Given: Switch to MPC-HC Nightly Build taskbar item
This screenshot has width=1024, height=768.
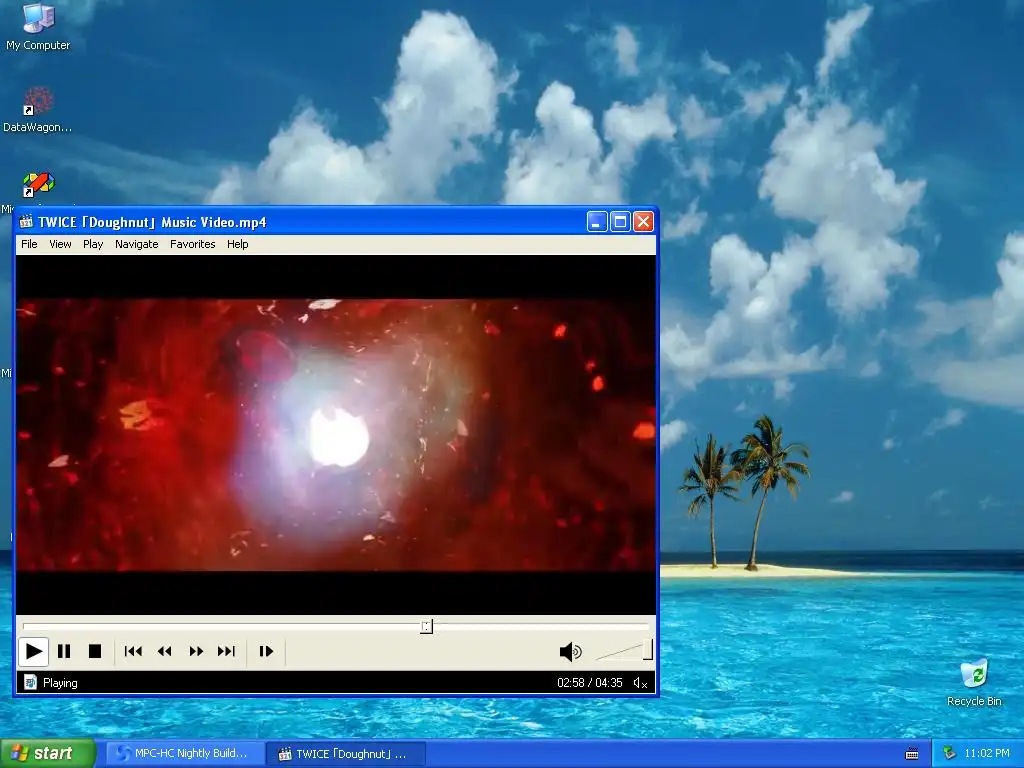Looking at the screenshot, I should (185, 754).
